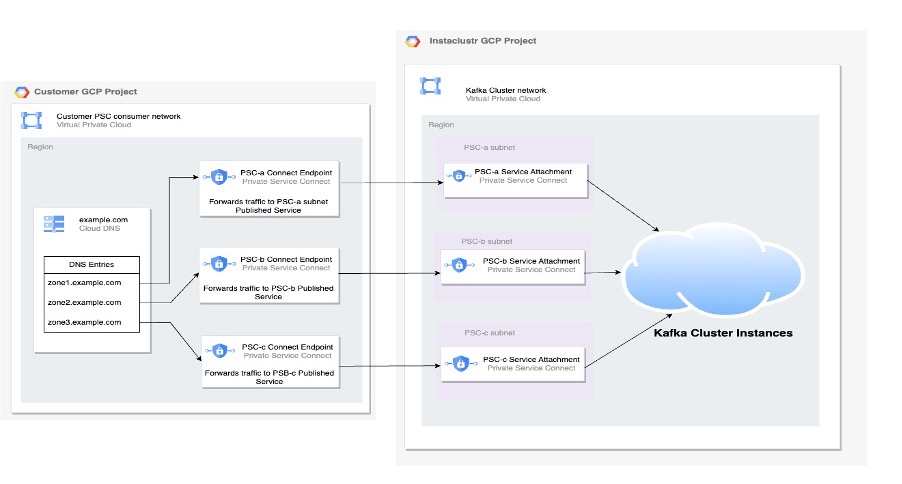Select the PSC-a Service Attachment lock icon
Viewport: 902px width, 484px height.
[458, 177]
